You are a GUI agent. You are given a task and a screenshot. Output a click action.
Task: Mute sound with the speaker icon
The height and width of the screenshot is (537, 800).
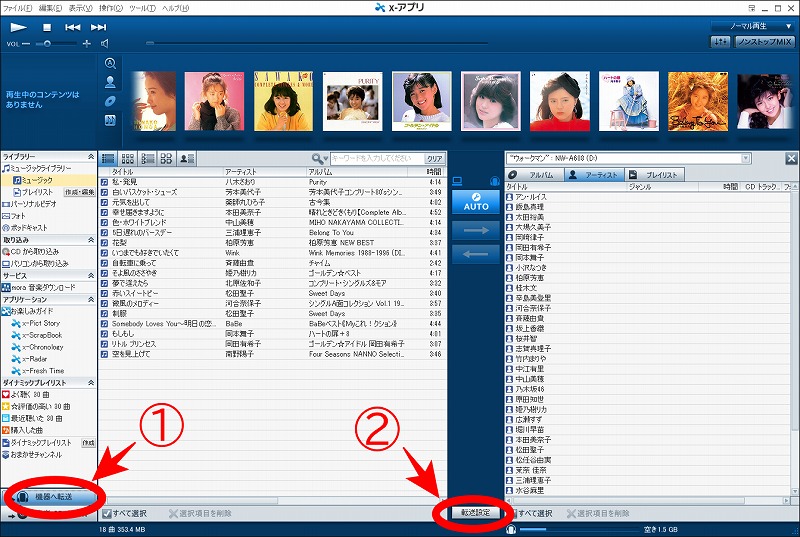tap(102, 44)
